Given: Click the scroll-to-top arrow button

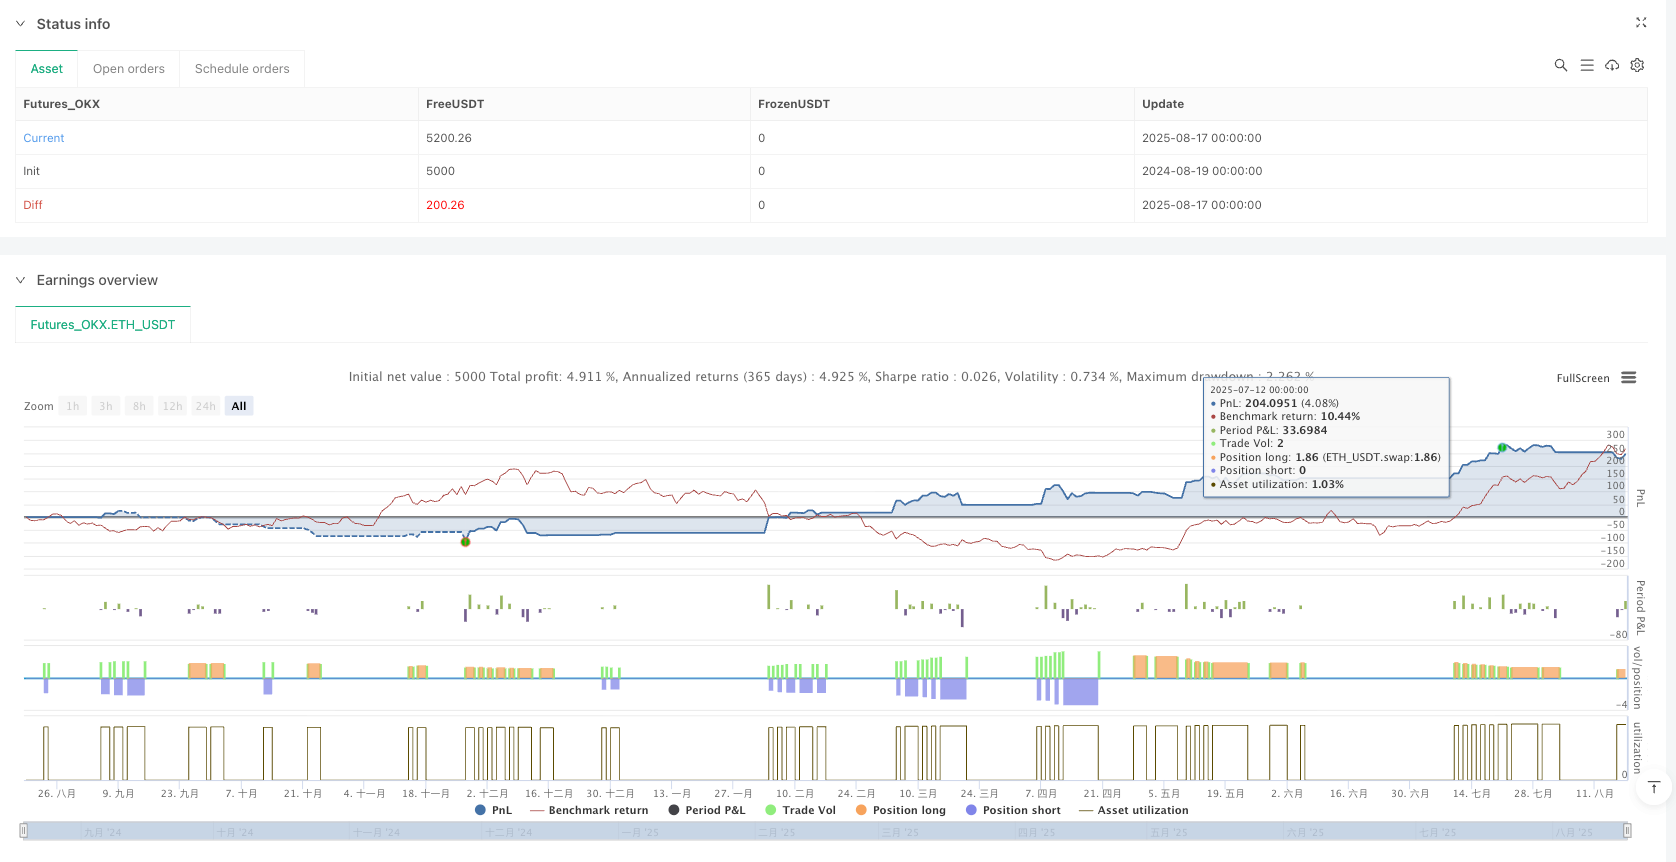Looking at the screenshot, I should point(1654,788).
